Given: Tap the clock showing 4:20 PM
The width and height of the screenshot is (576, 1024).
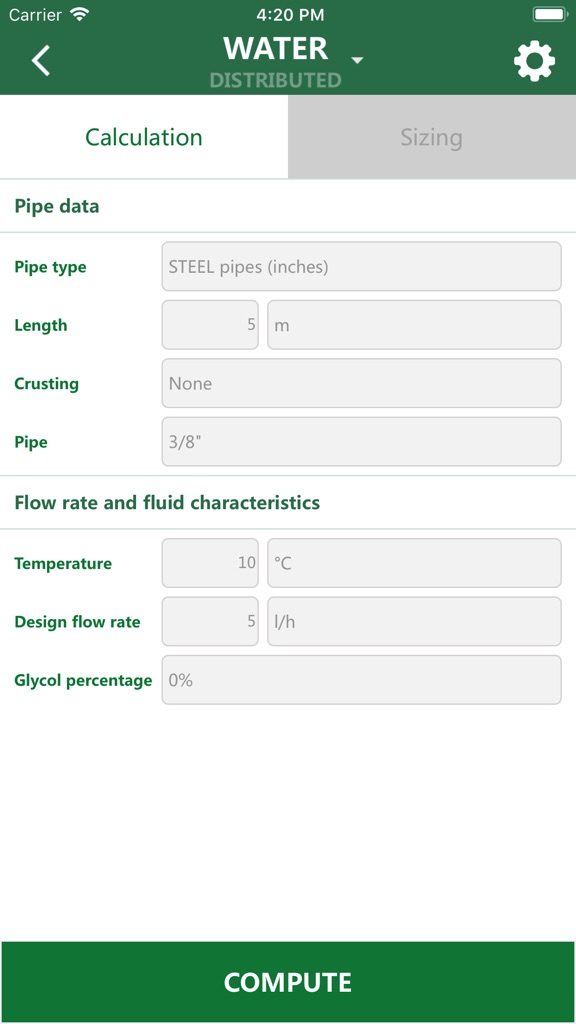Looking at the screenshot, I should click(x=288, y=15).
